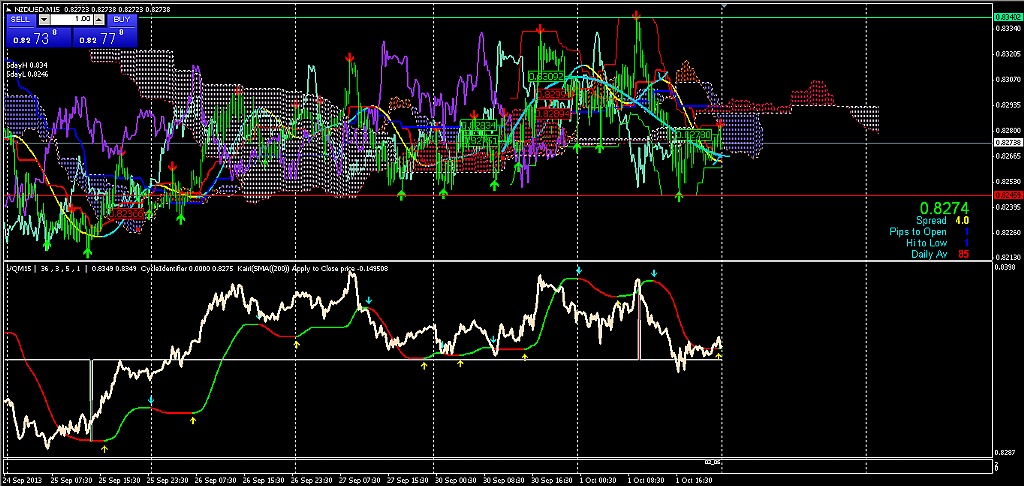Click the Spread 4.0 readout

(x=942, y=221)
